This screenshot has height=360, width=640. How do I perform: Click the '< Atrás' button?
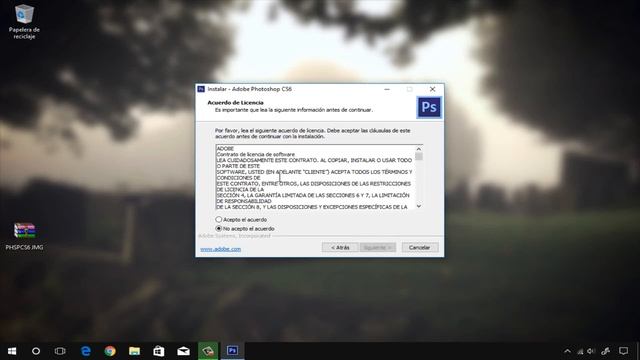click(x=340, y=247)
